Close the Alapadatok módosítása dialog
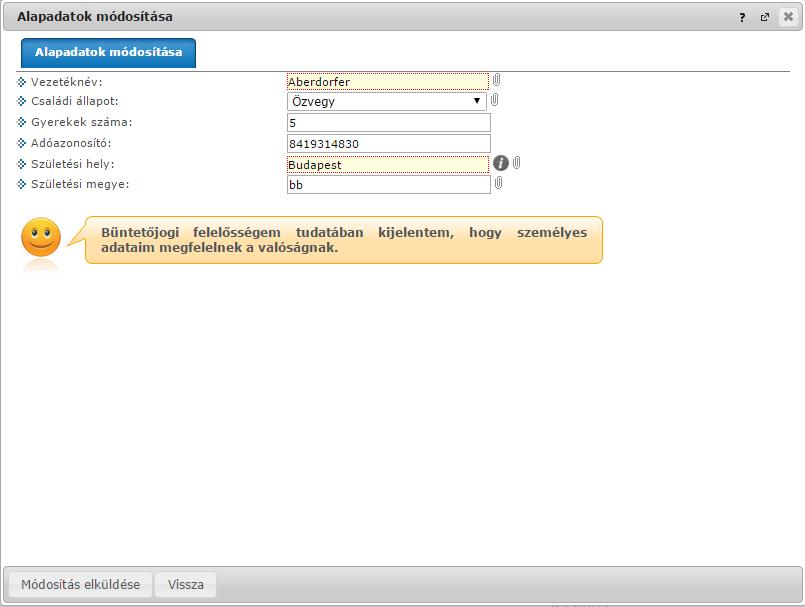The height and width of the screenshot is (607, 805). 788,17
